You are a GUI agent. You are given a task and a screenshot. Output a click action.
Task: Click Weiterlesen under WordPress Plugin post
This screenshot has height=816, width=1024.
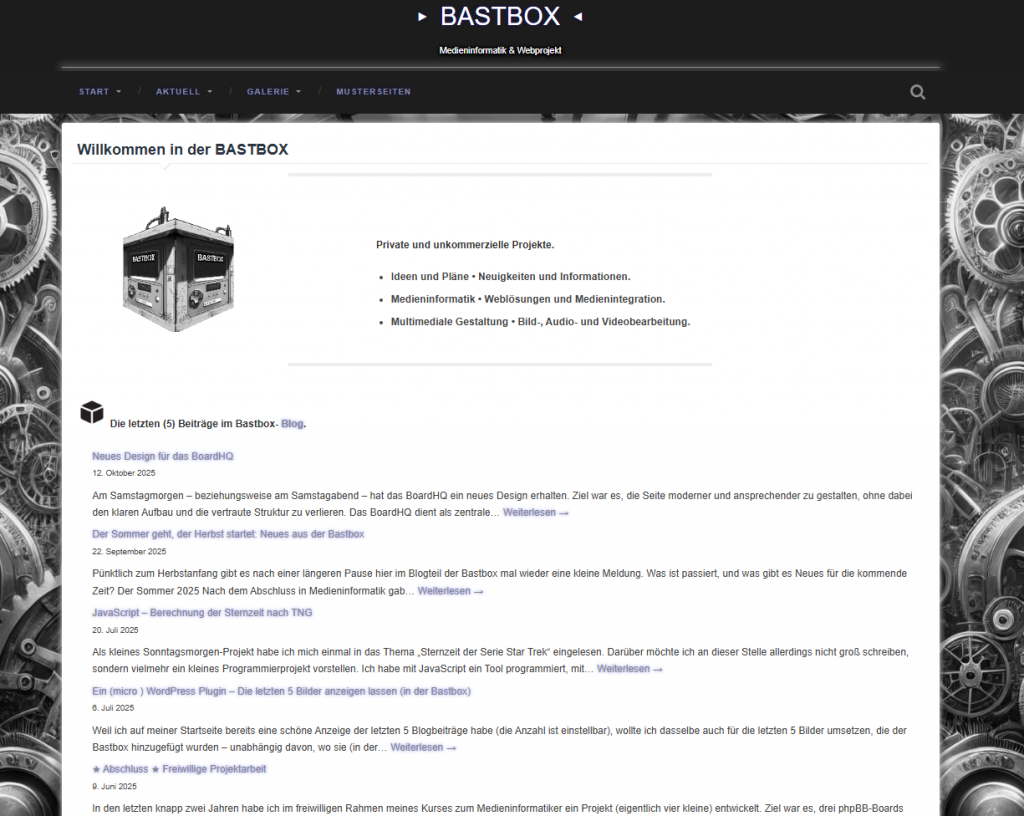pos(423,747)
